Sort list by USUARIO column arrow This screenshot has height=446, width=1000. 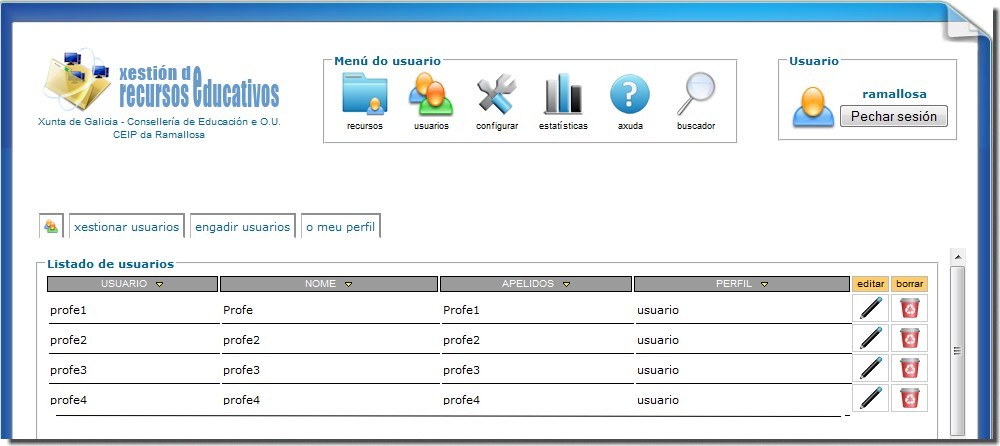[160, 285]
